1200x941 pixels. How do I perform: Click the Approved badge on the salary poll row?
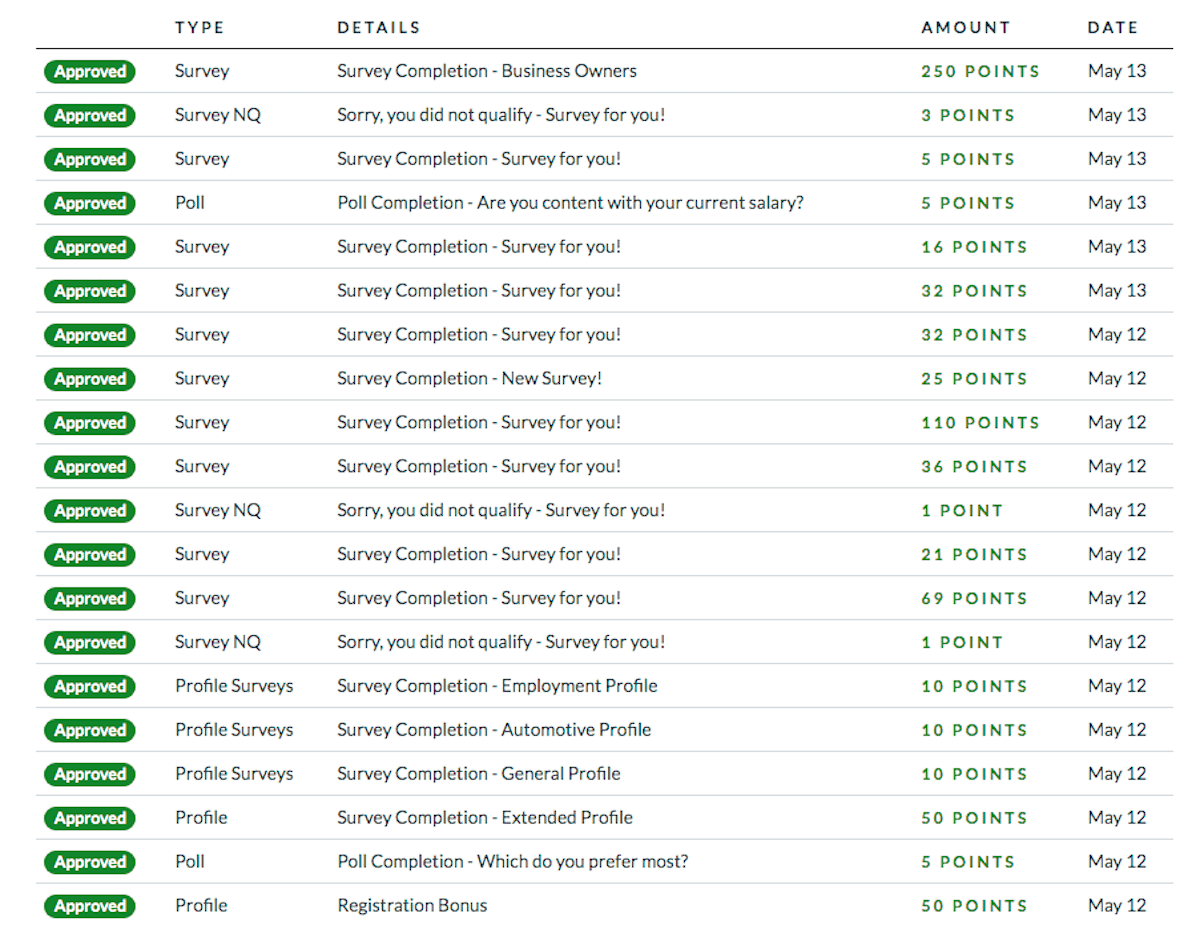89,203
